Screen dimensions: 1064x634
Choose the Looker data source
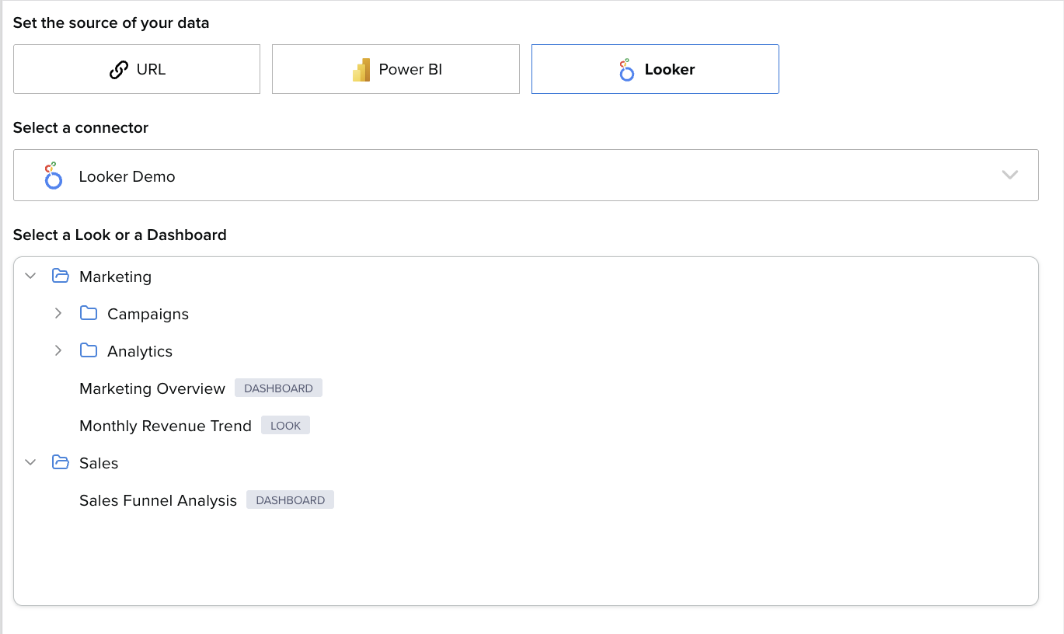655,69
